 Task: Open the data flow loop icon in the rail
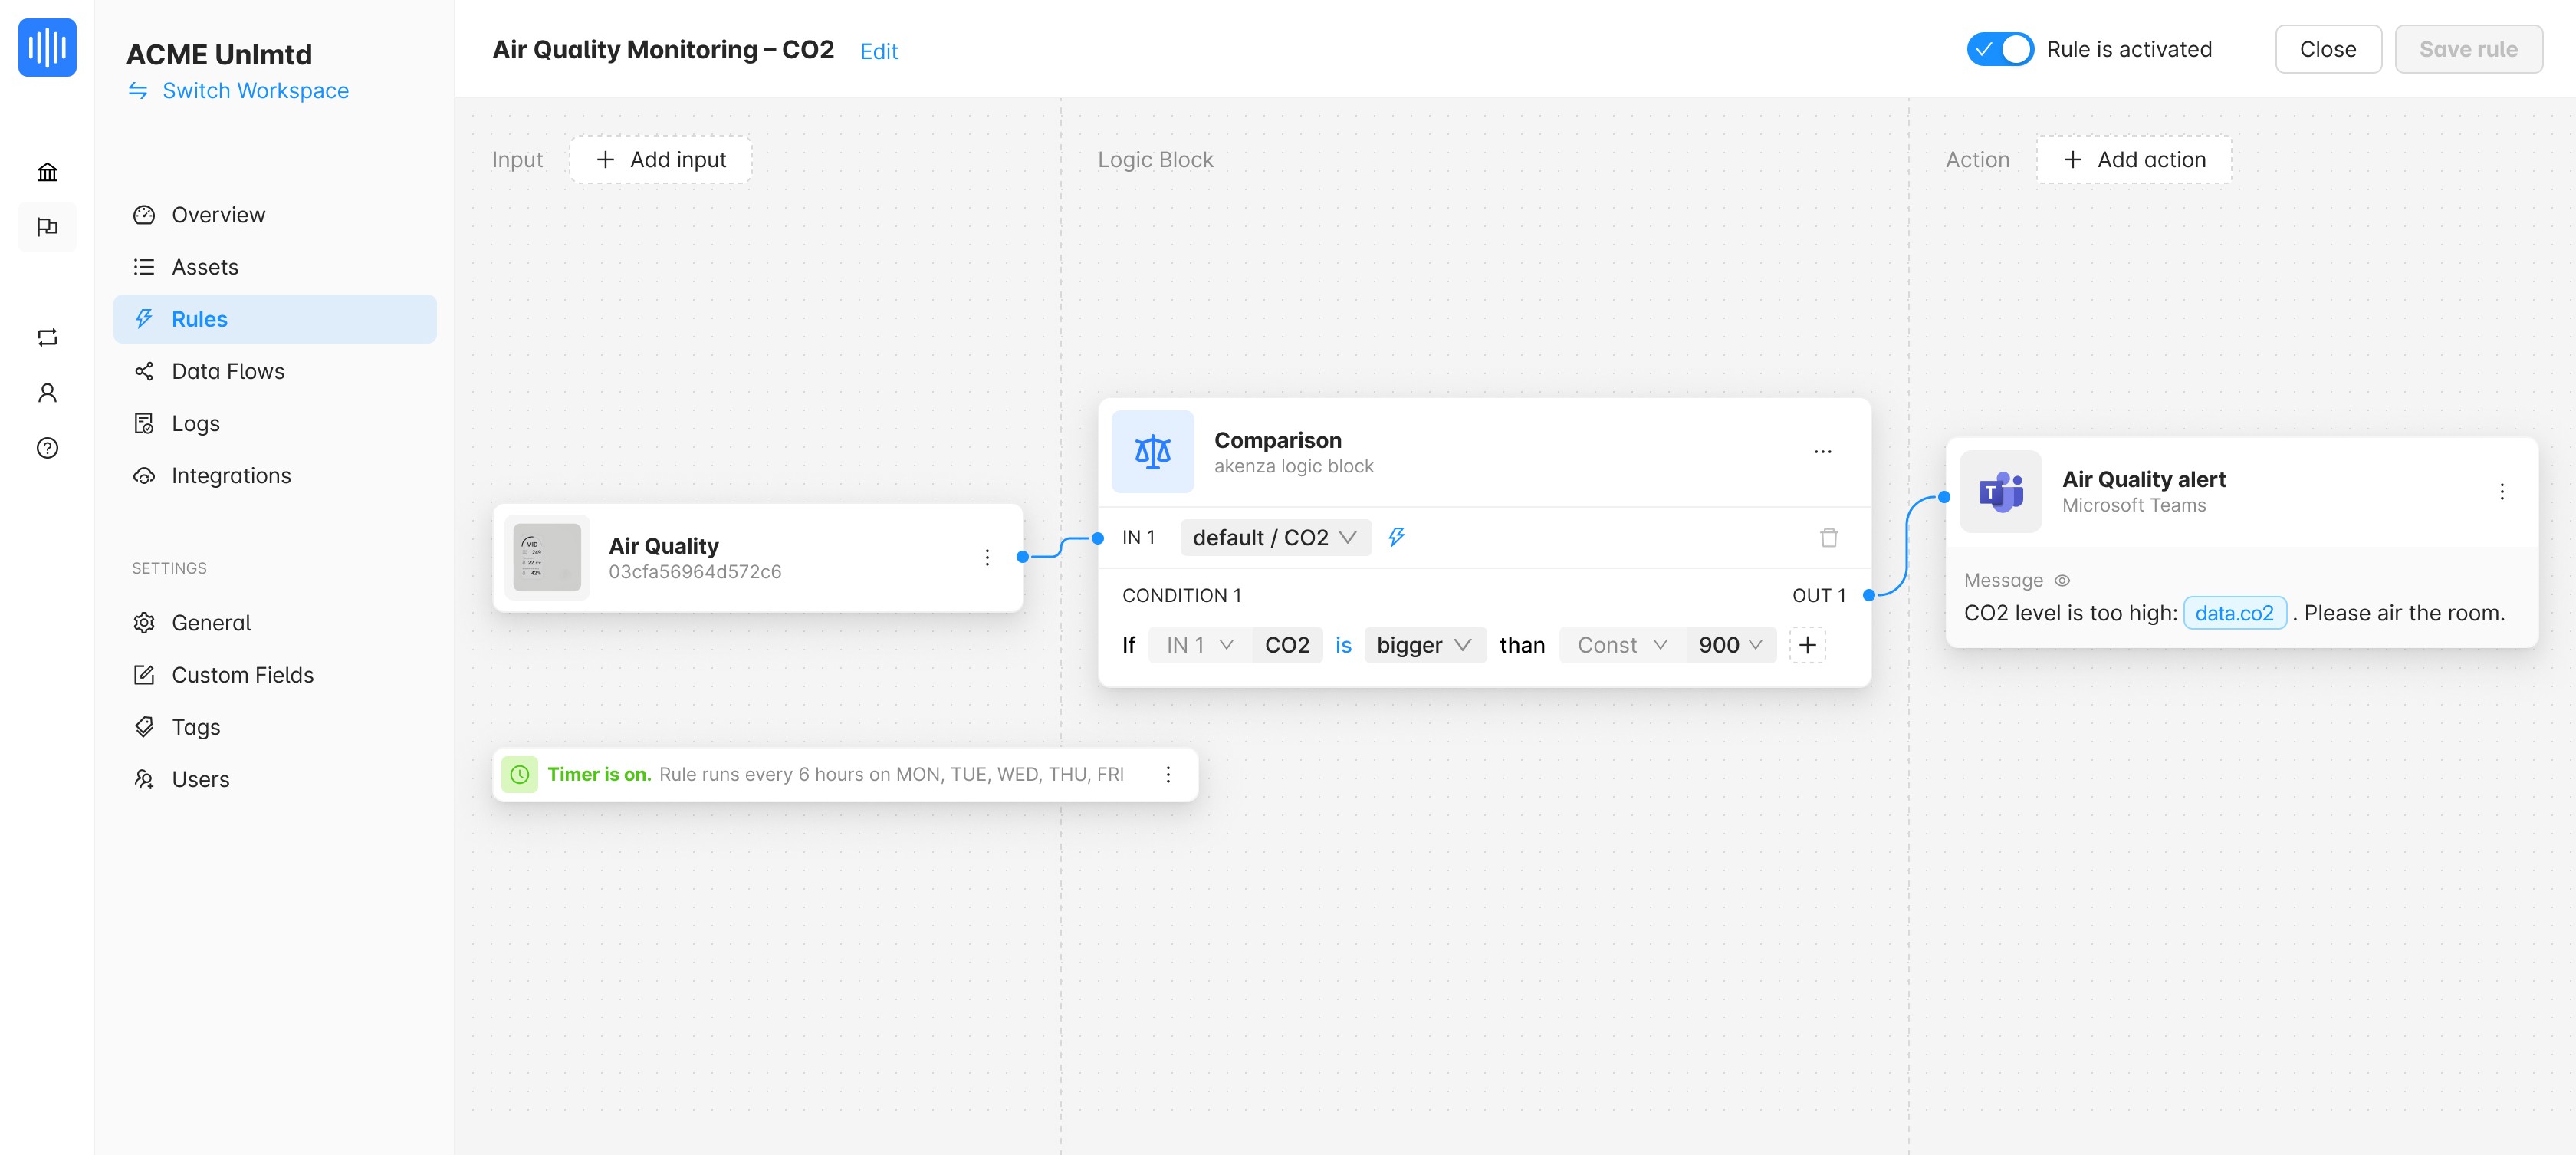tap(47, 337)
